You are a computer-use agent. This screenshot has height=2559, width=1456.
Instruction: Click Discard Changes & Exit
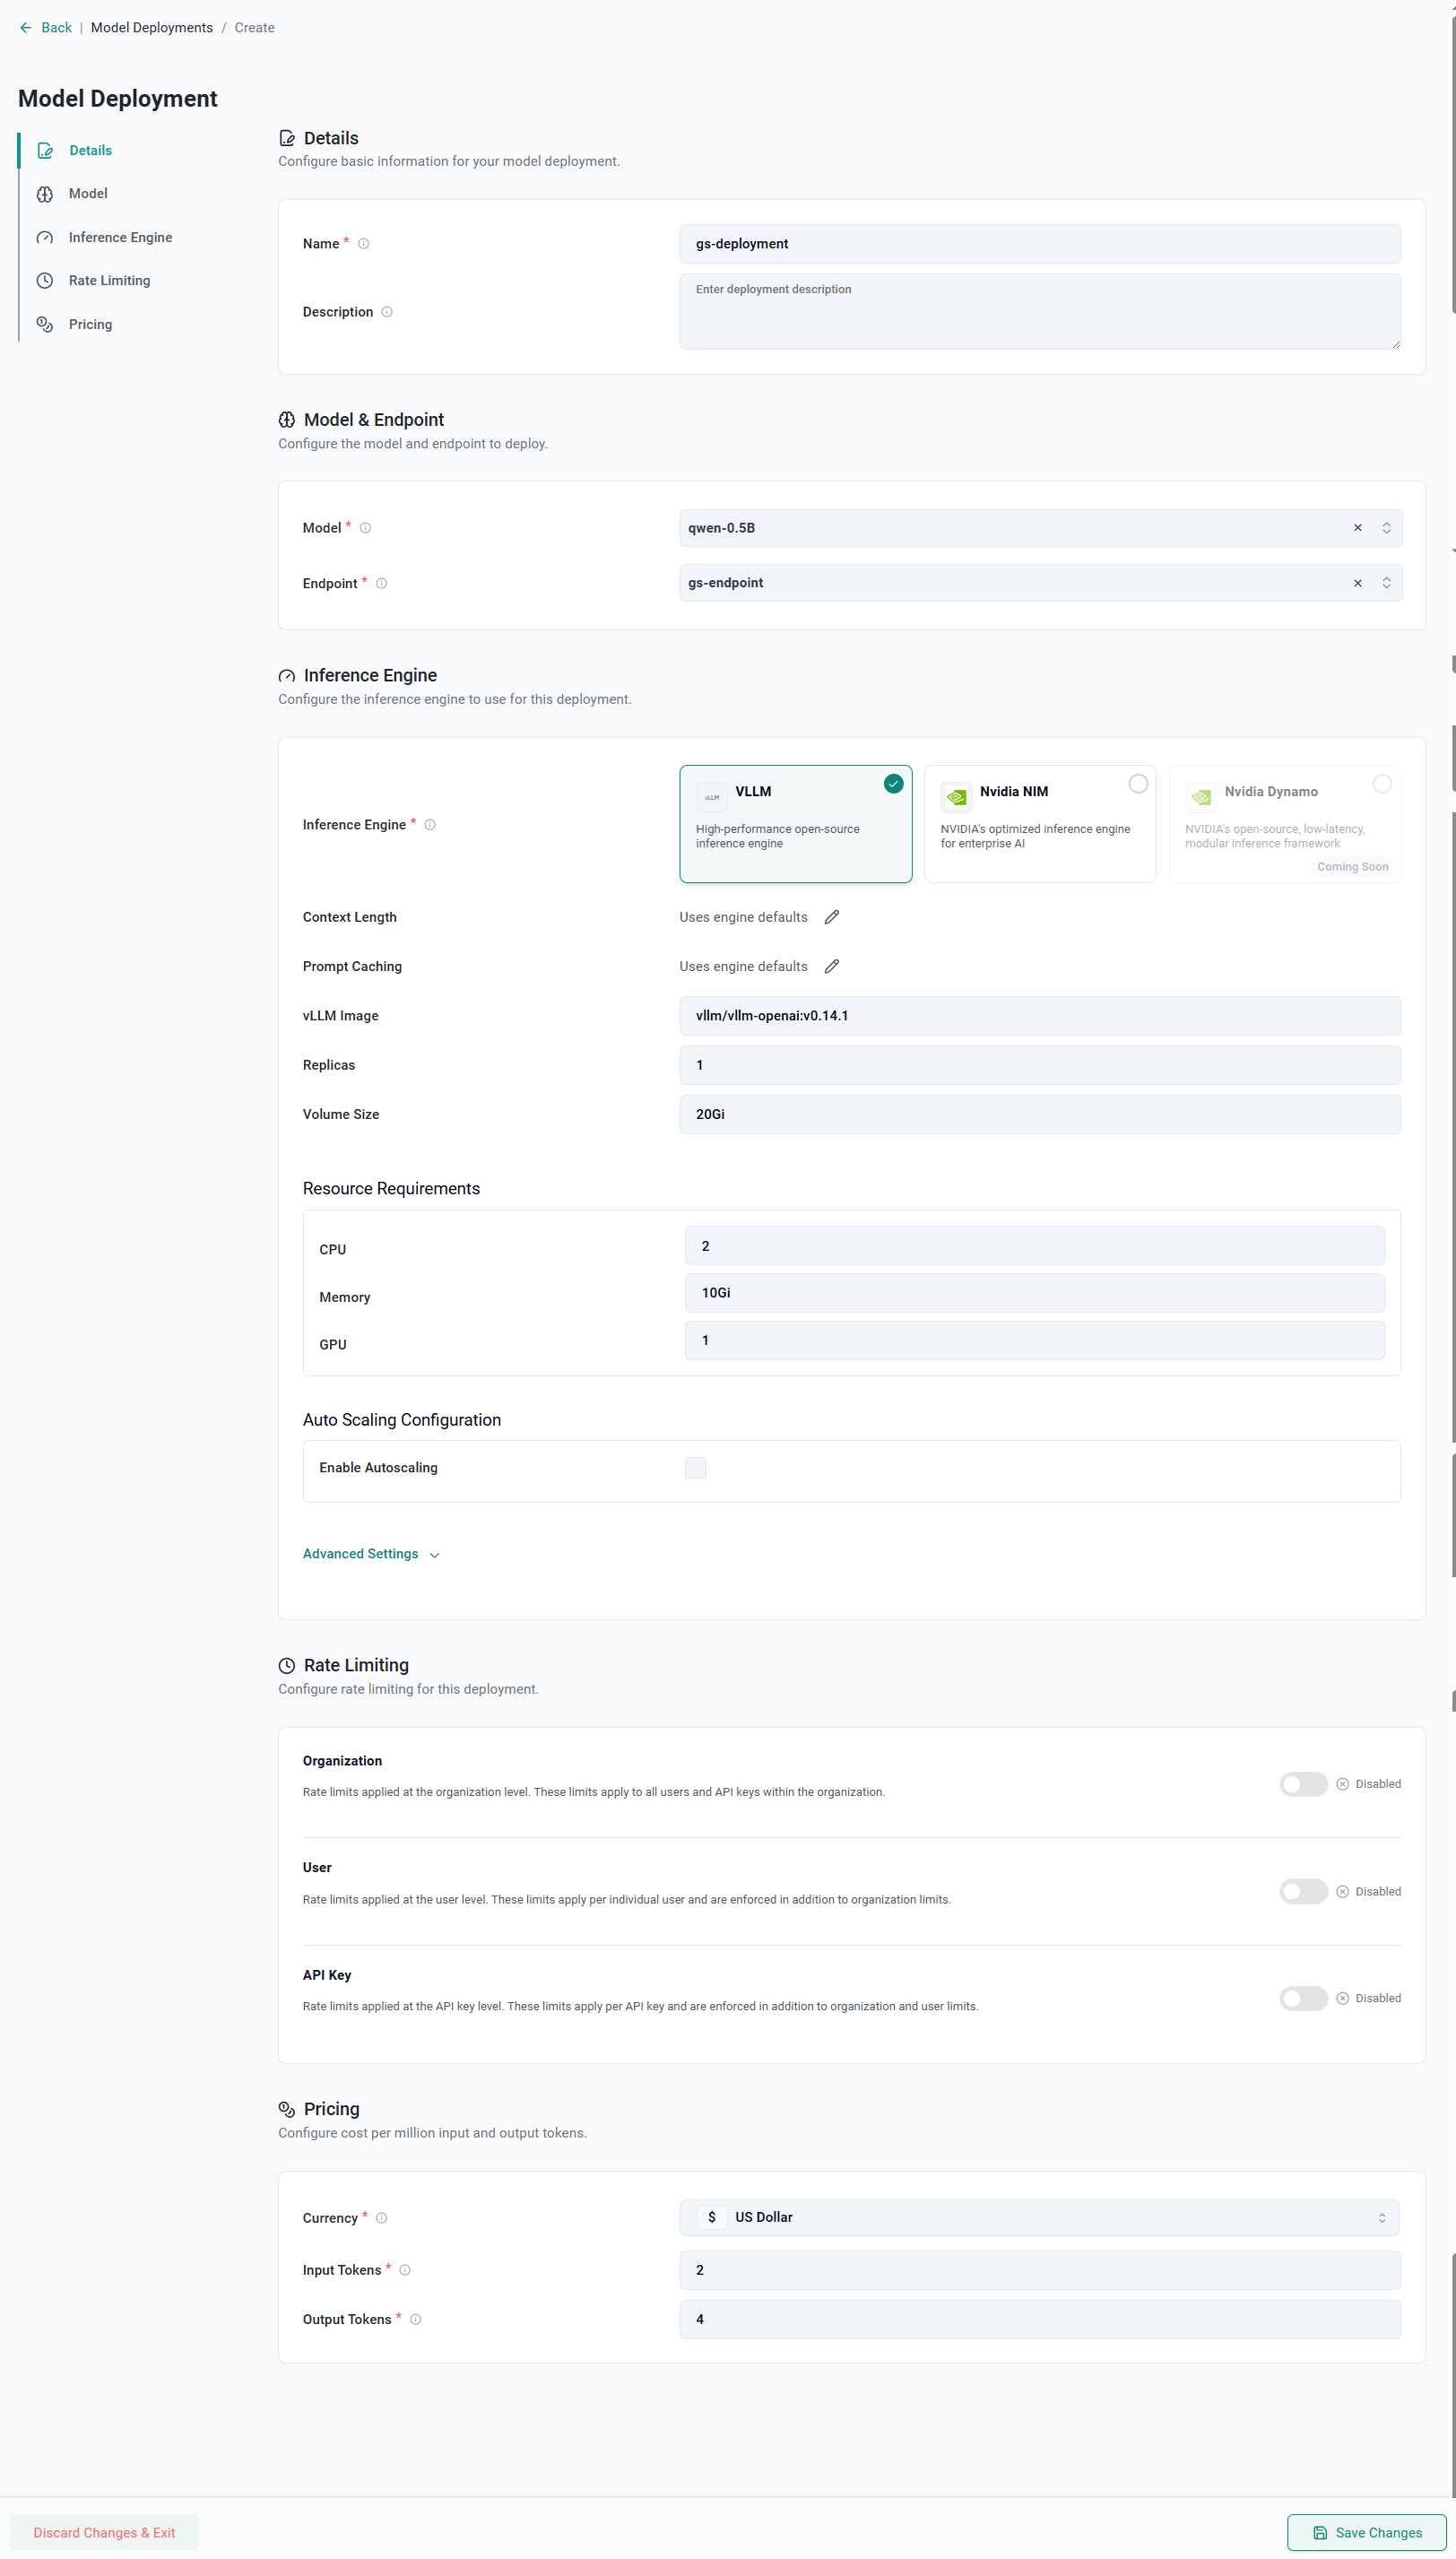[104, 2532]
